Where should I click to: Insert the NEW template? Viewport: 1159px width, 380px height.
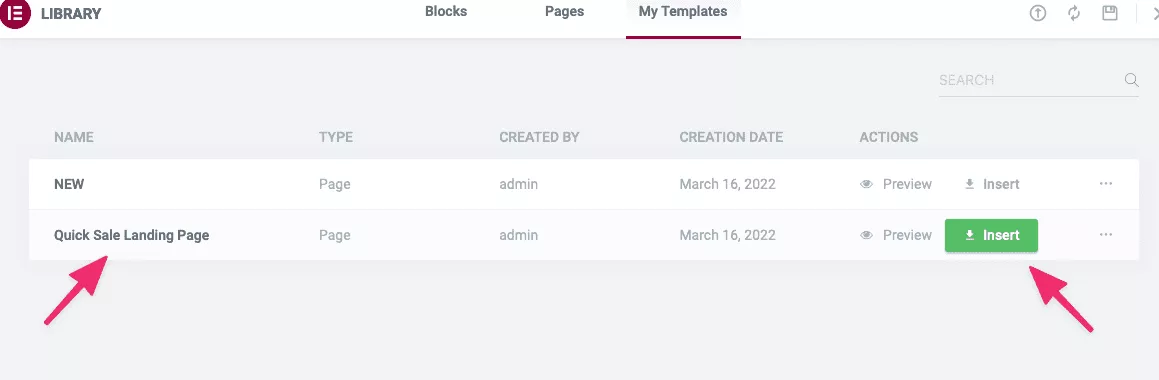pos(992,184)
